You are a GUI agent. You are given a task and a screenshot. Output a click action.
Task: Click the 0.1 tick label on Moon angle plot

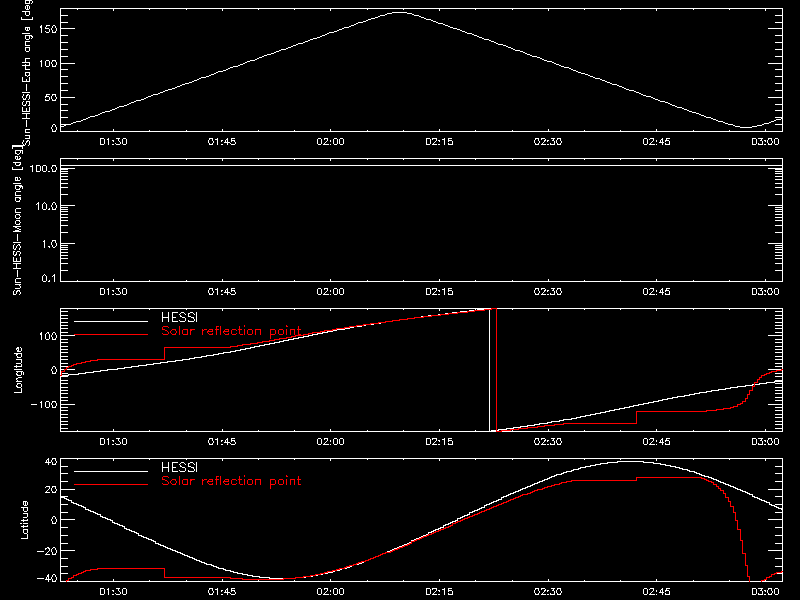point(49,278)
